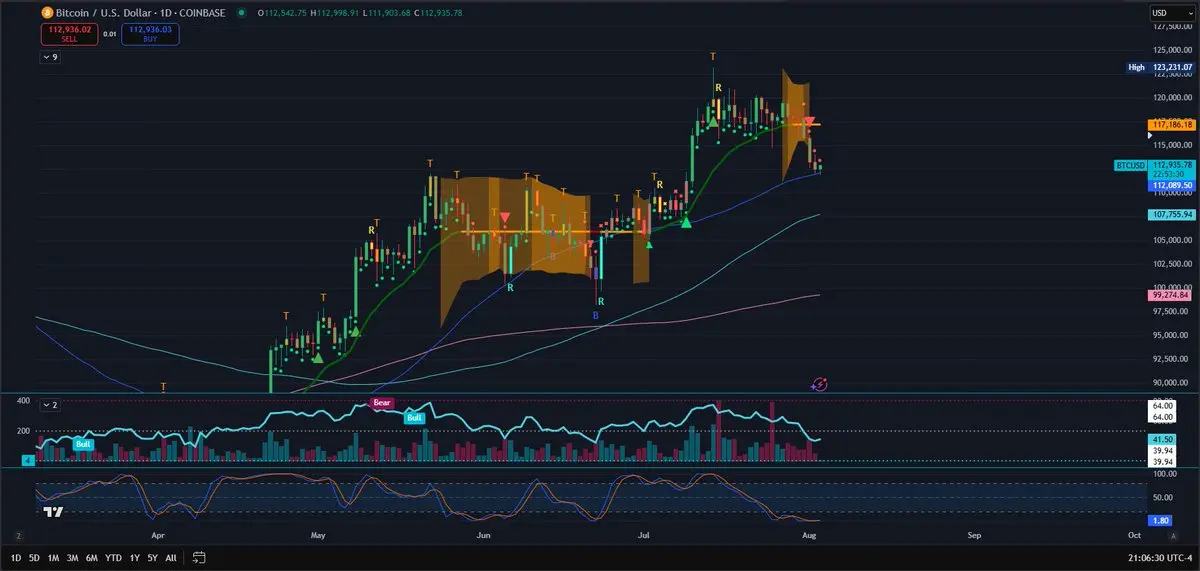Screen dimensions: 1200x571
Task: Click the white arrow marker left of price axis
Action: [1149, 134]
